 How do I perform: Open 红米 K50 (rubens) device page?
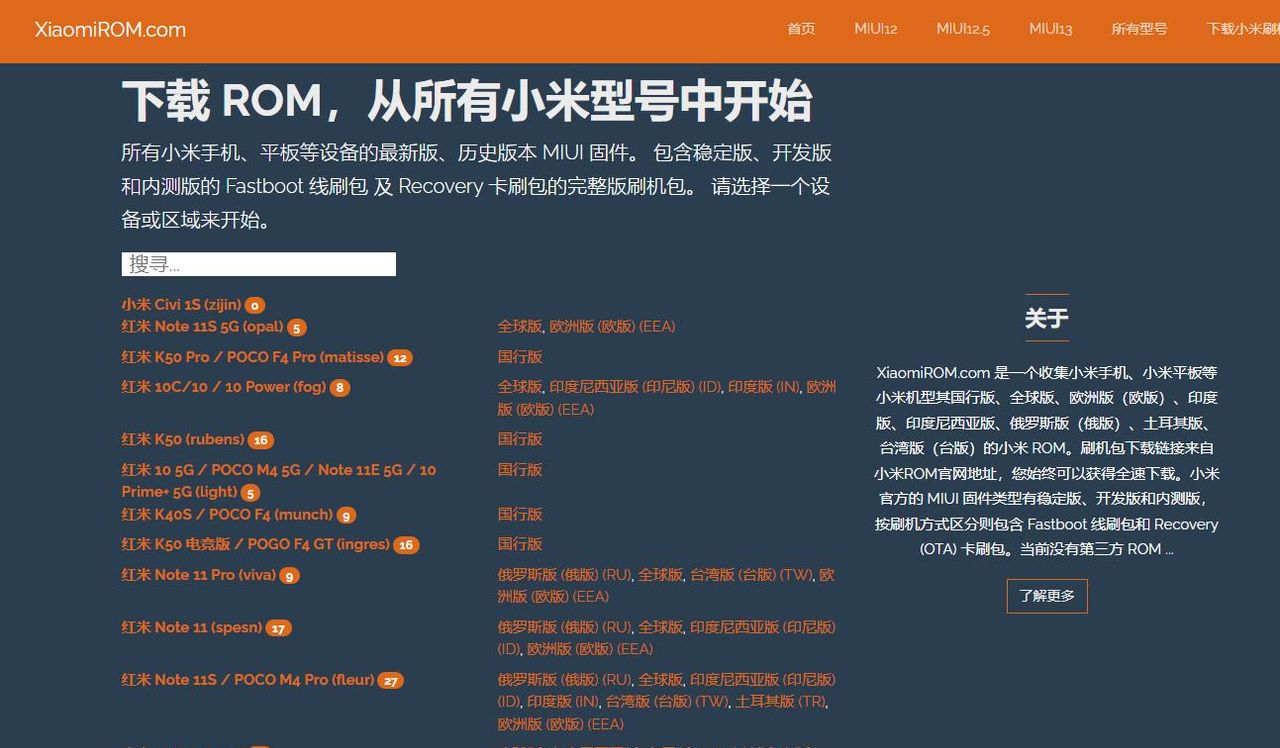click(x=183, y=439)
